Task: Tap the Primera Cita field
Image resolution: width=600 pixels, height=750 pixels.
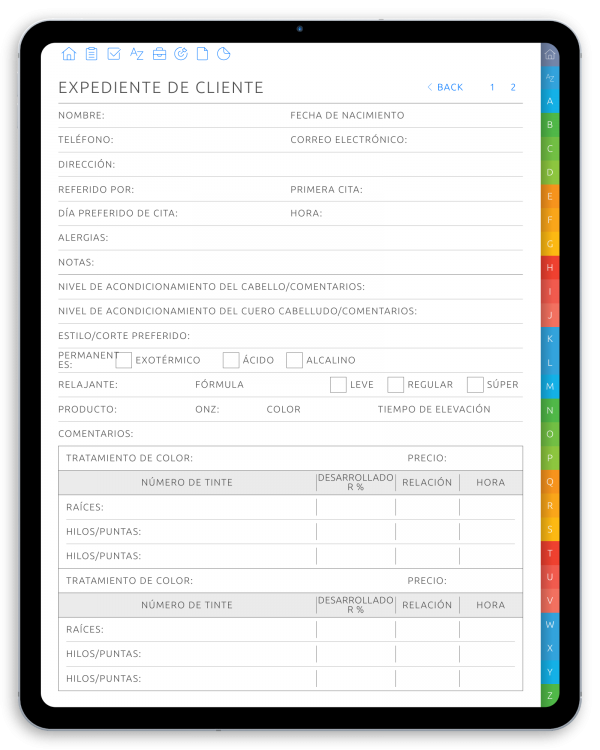Action: [x=406, y=189]
